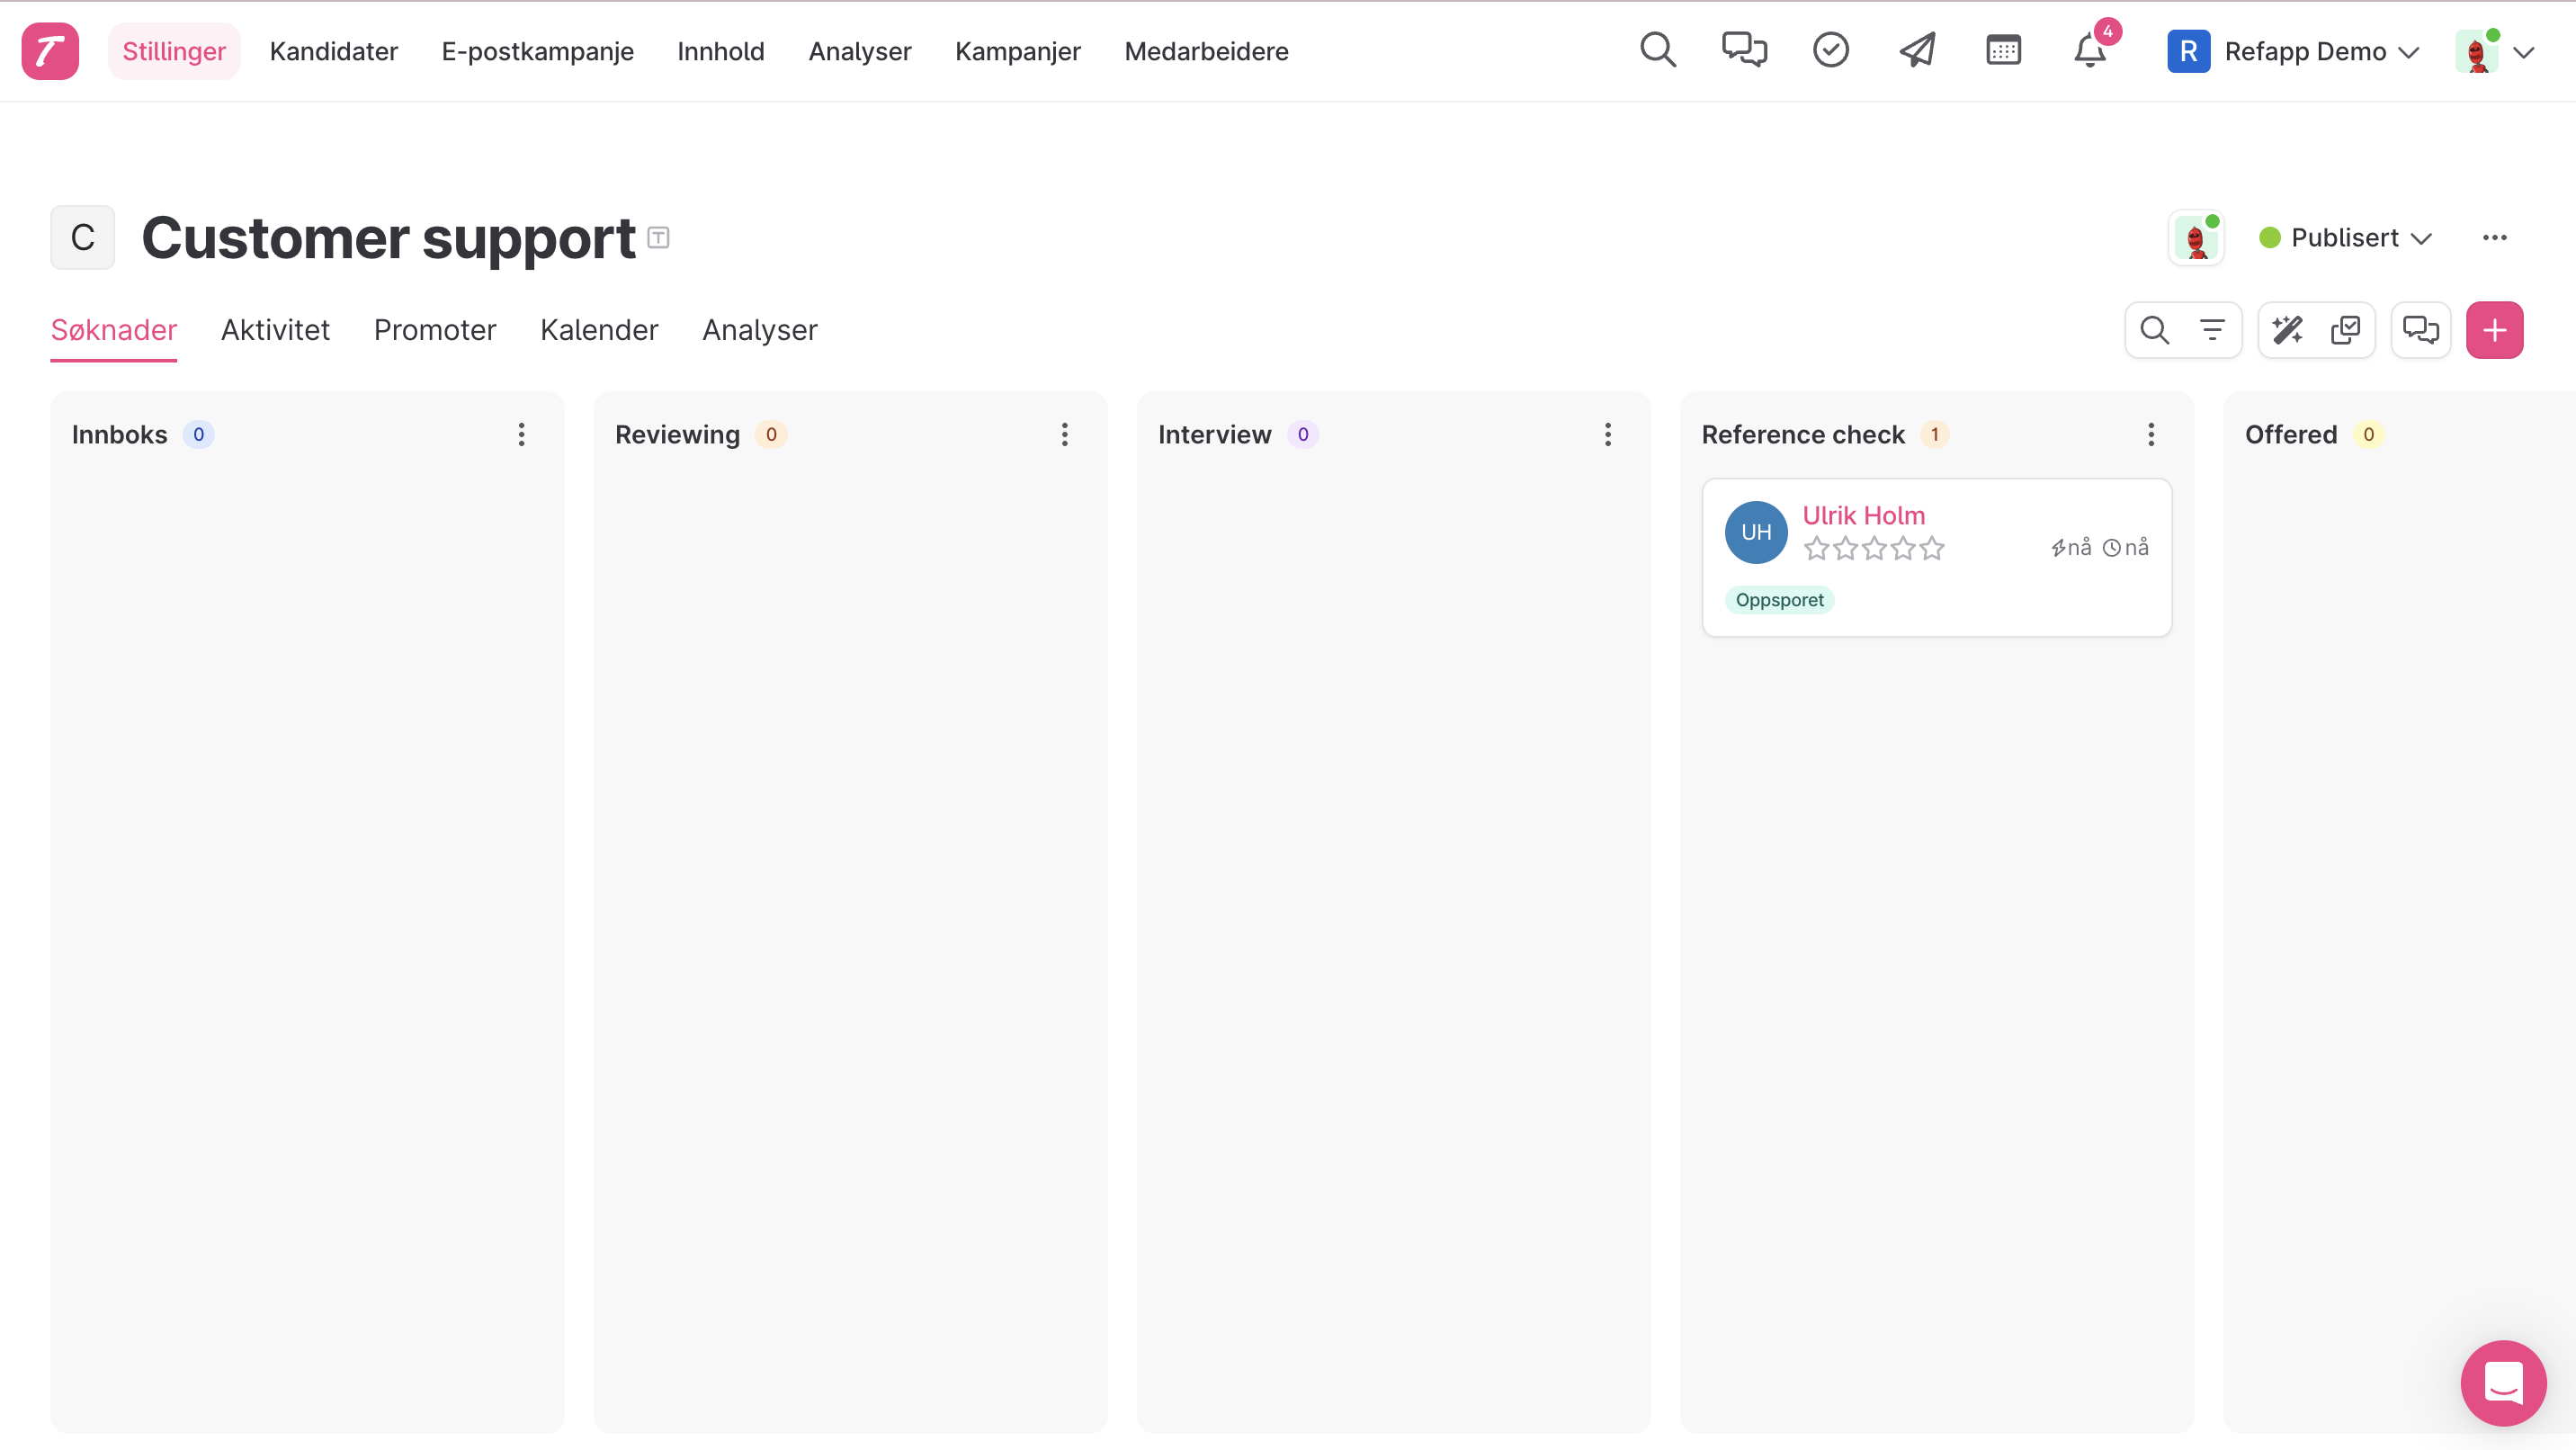
Task: Click the Offered column heading
Action: pyautogui.click(x=2291, y=434)
